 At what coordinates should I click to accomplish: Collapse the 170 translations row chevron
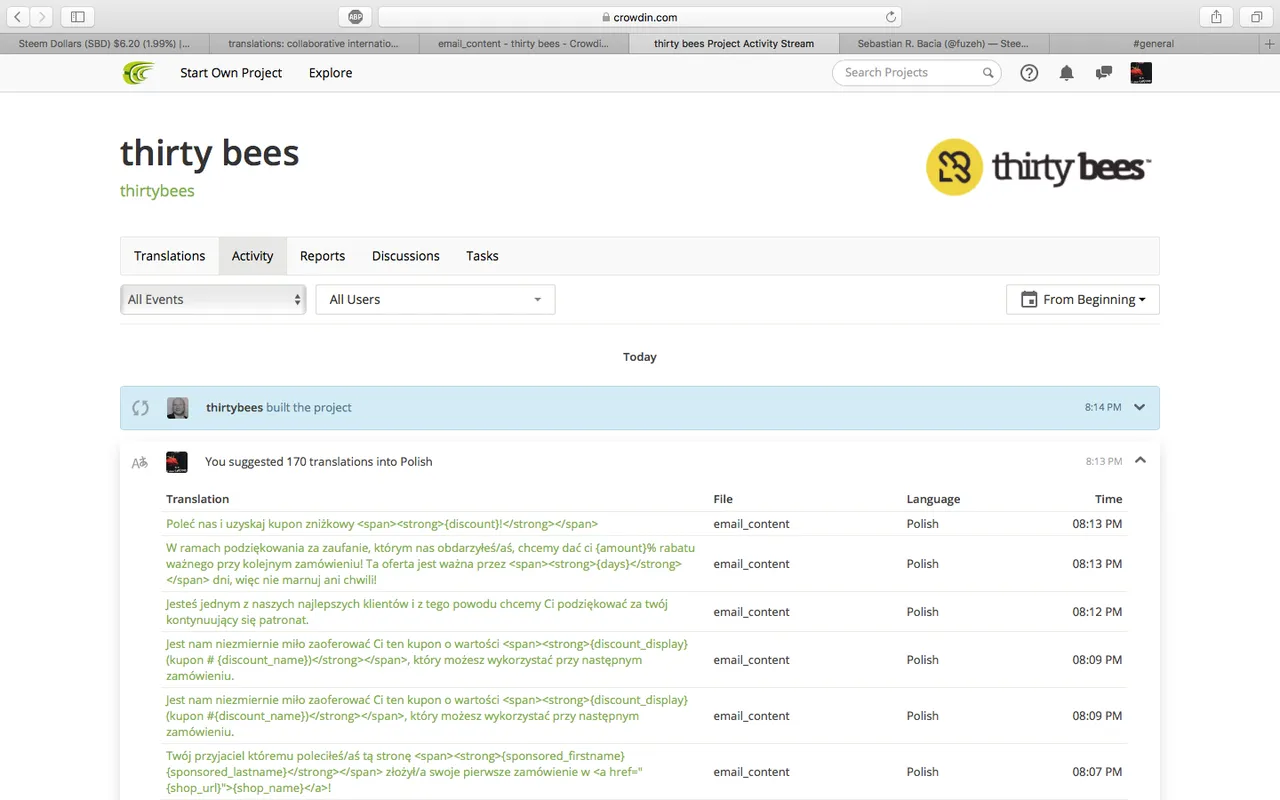point(1140,461)
